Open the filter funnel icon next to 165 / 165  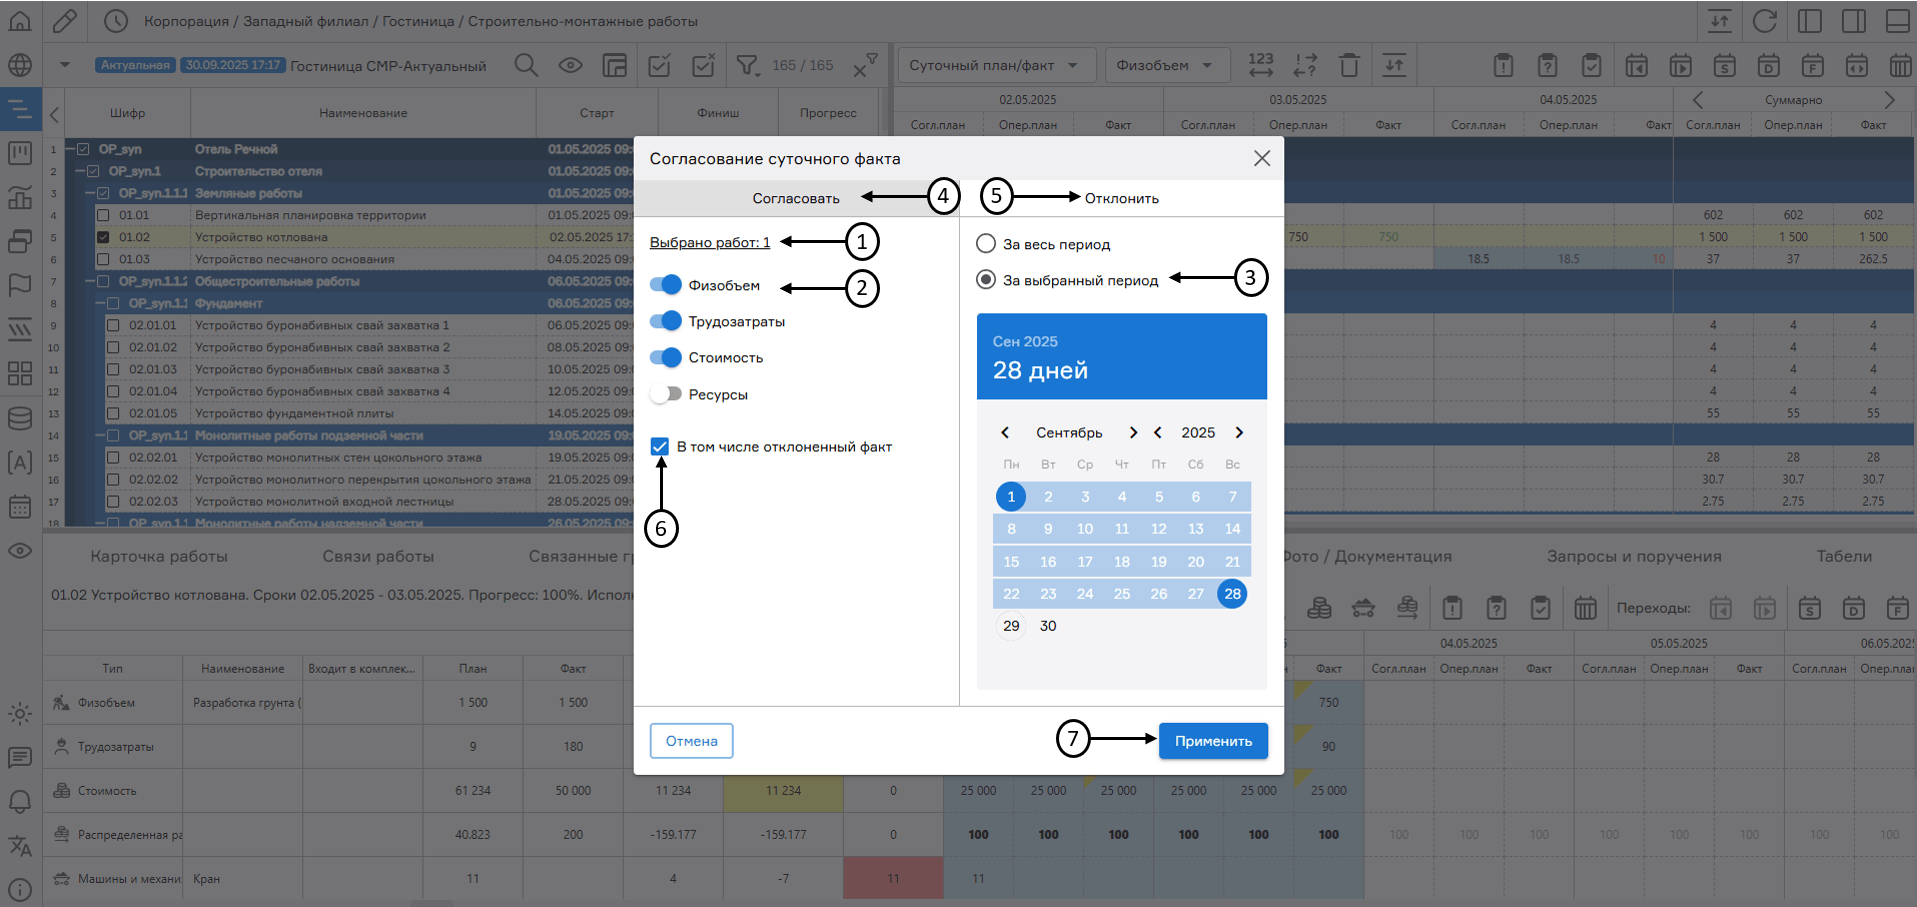747,66
